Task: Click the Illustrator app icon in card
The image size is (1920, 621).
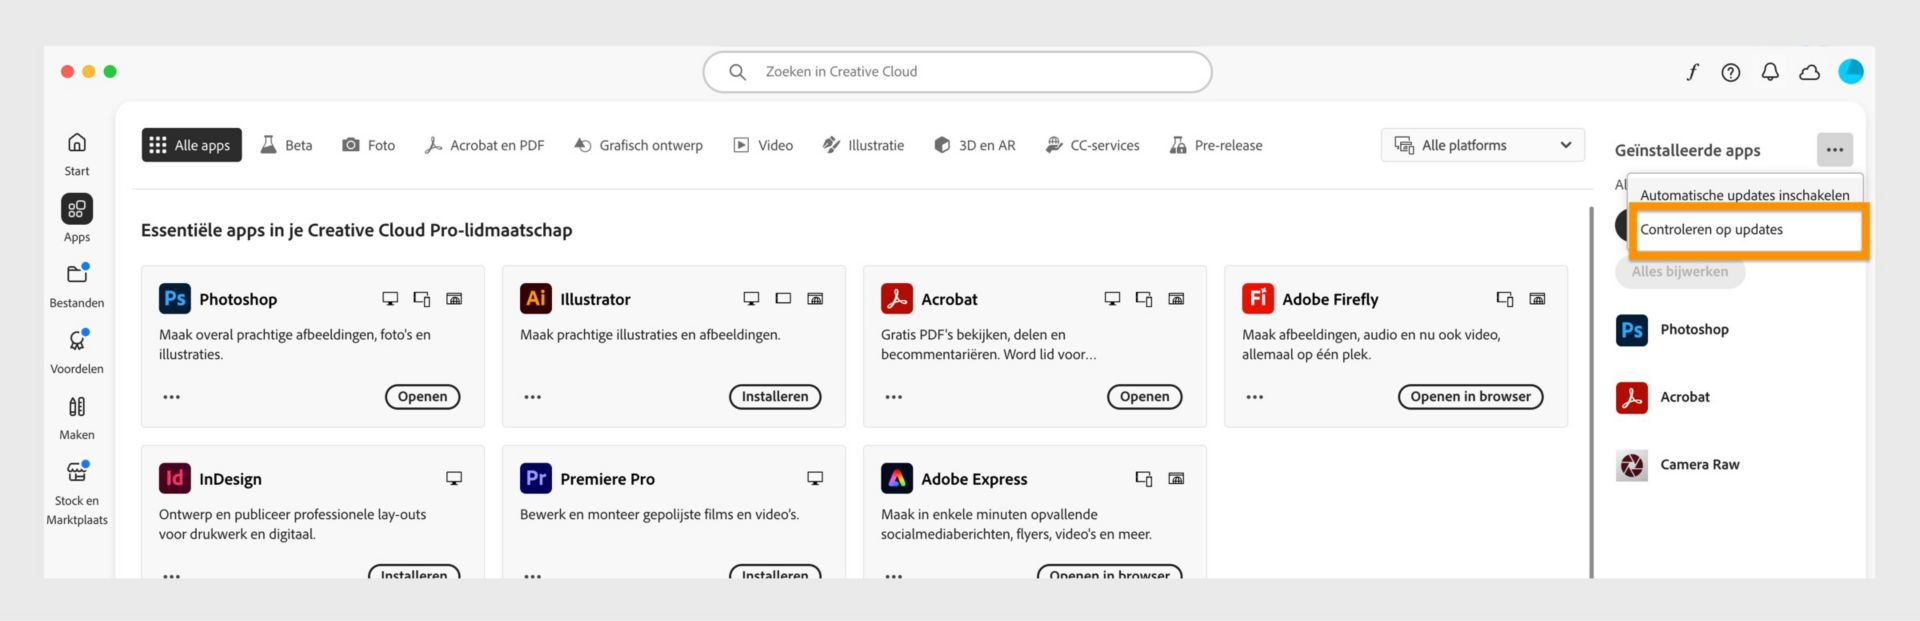Action: 536,298
